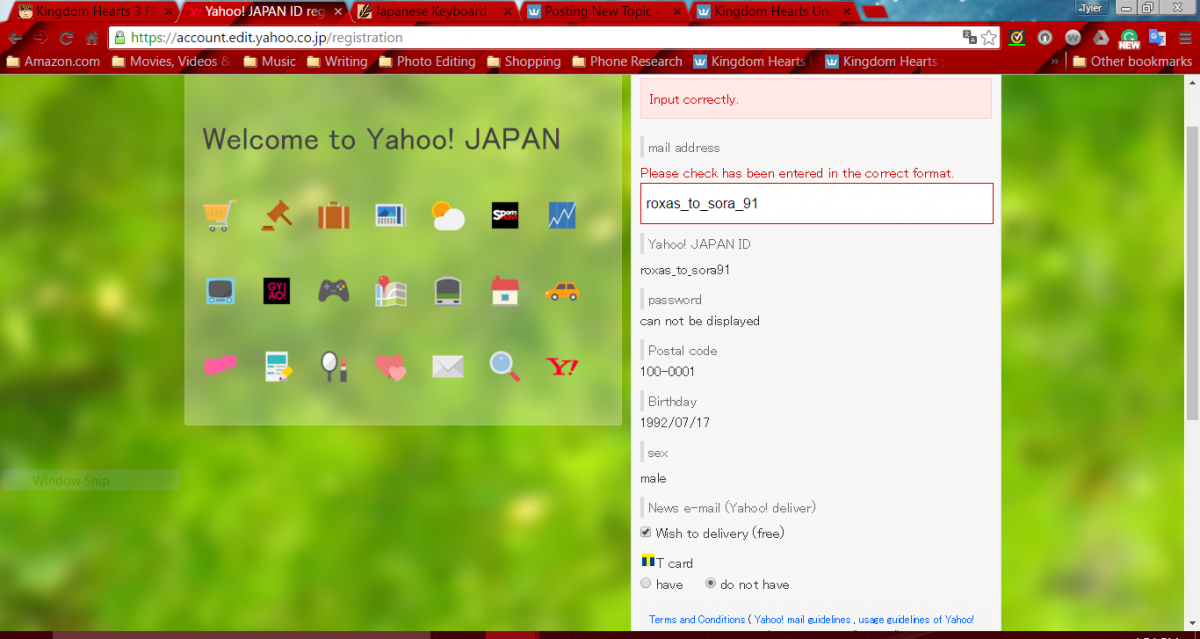The image size is (1200, 639).
Task: Click the shopping cart icon
Action: pyautogui.click(x=220, y=215)
